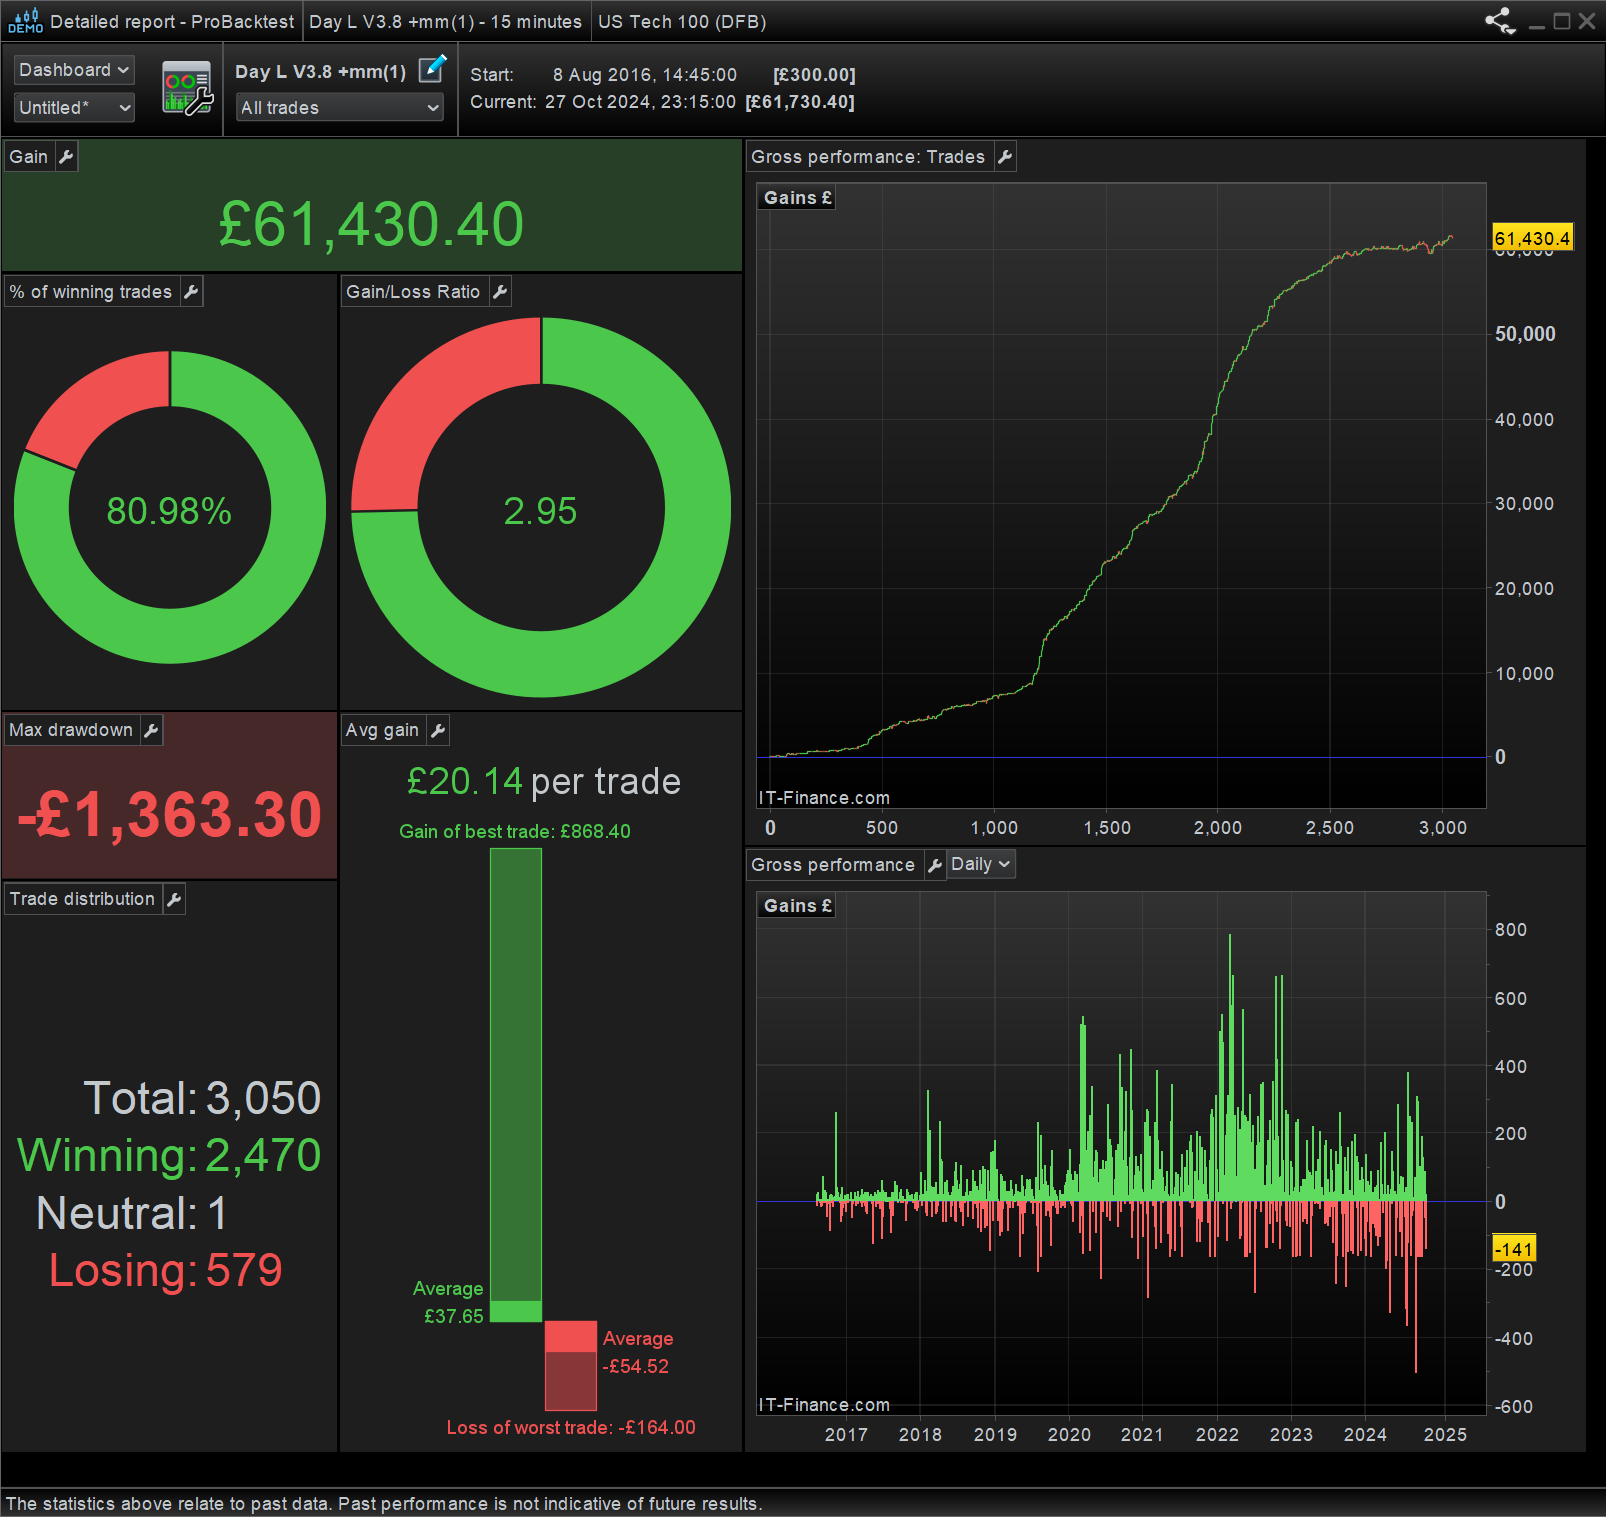Click the Average -£54.52 loss label
1606x1517 pixels.
[637, 1353]
